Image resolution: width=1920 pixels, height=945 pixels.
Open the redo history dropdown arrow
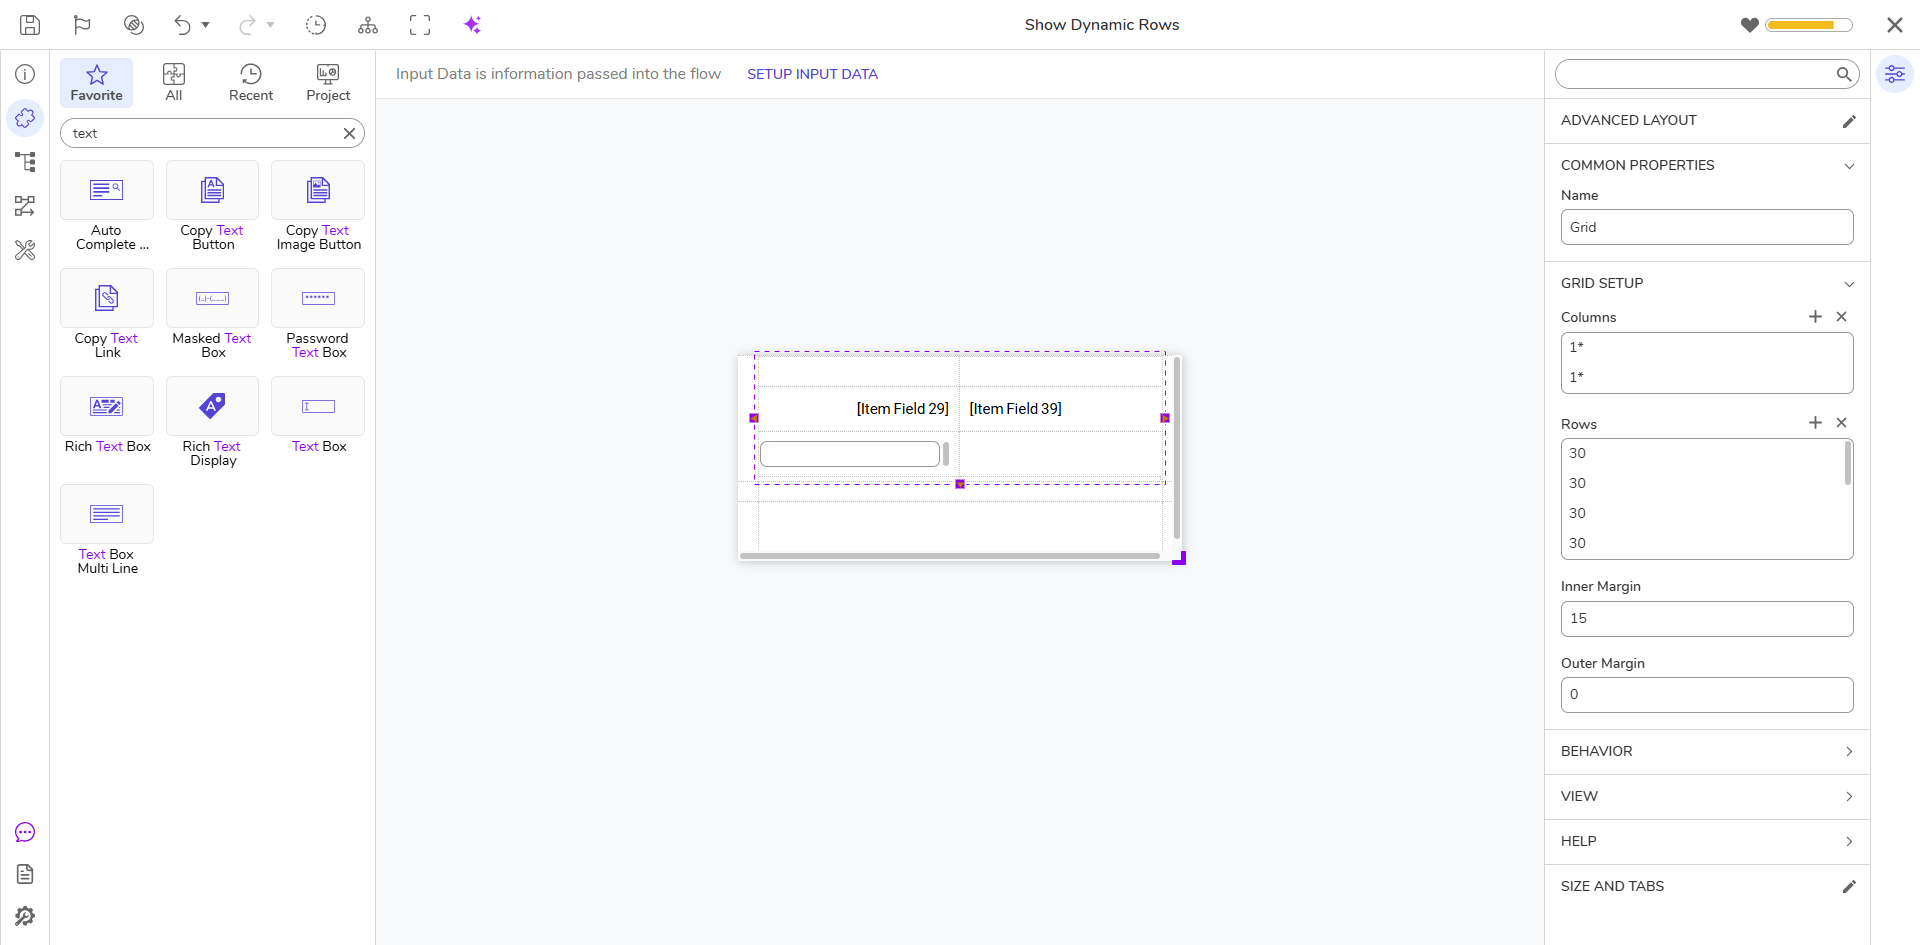pyautogui.click(x=271, y=25)
